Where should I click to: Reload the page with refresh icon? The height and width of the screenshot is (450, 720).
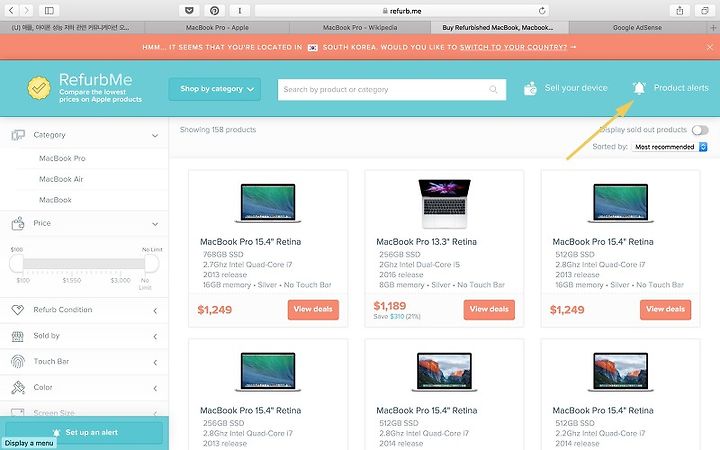click(542, 11)
